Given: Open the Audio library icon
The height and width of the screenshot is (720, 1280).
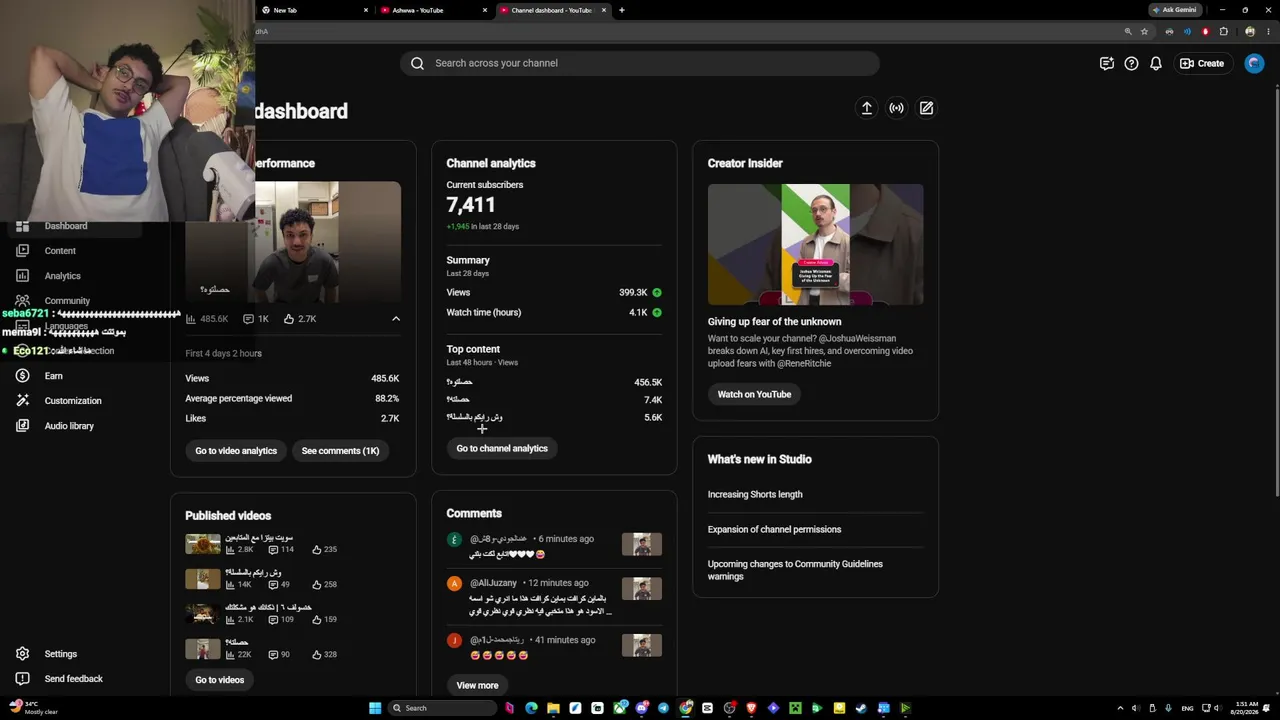Looking at the screenshot, I should pos(22,426).
